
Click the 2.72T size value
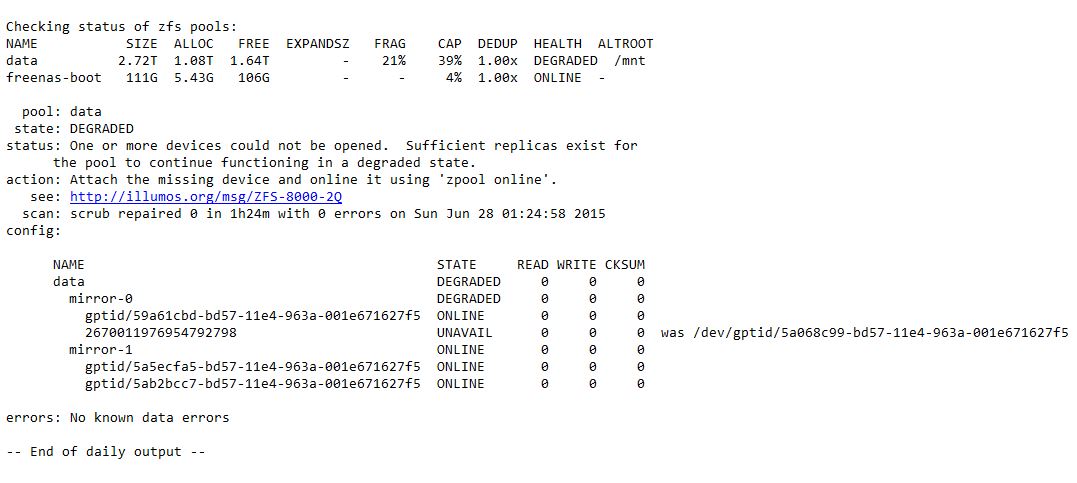(x=138, y=60)
